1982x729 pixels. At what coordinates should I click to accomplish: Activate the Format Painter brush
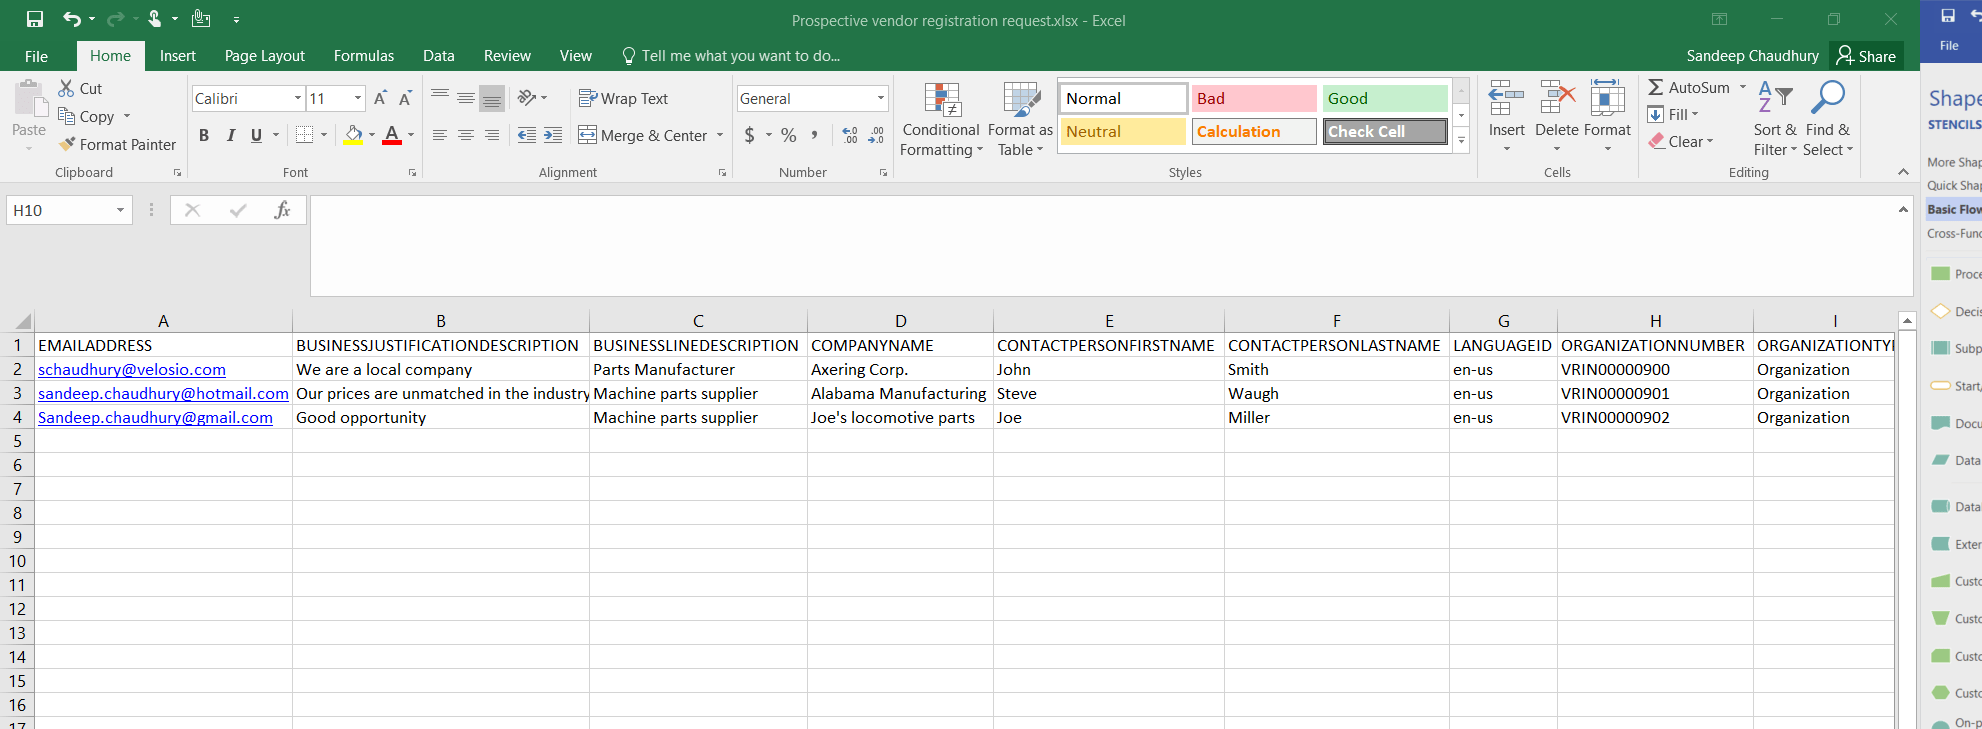click(x=67, y=144)
